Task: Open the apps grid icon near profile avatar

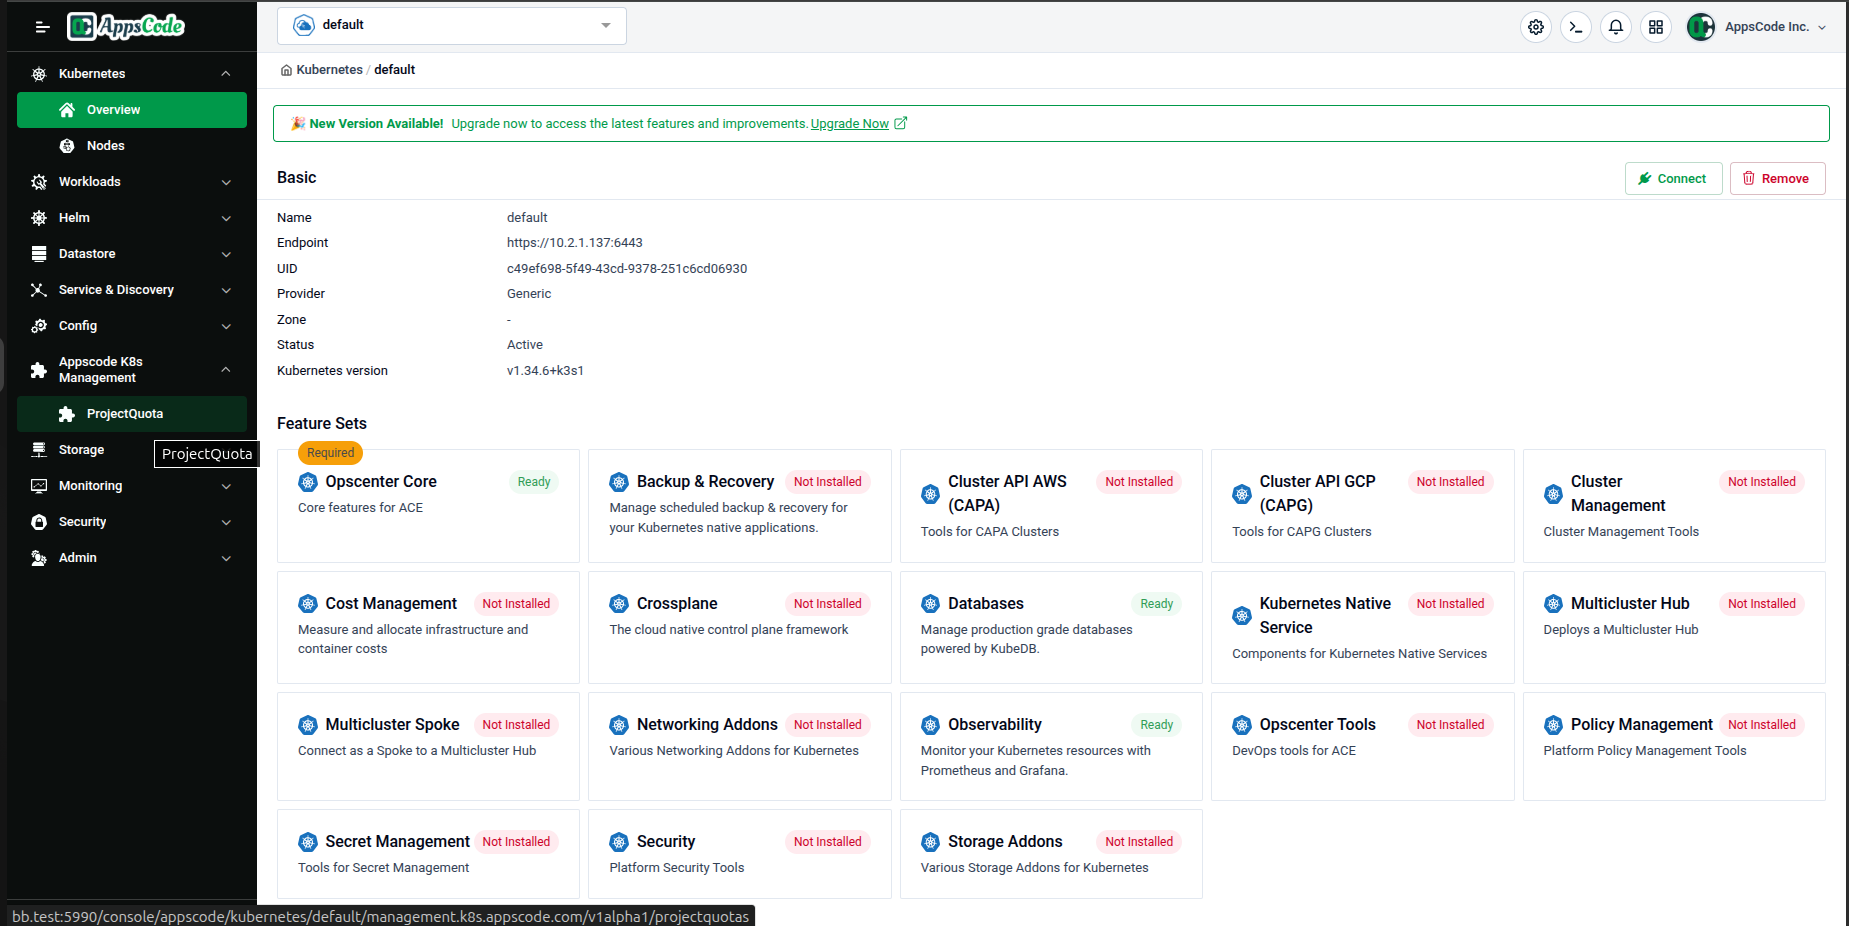Action: point(1656,27)
